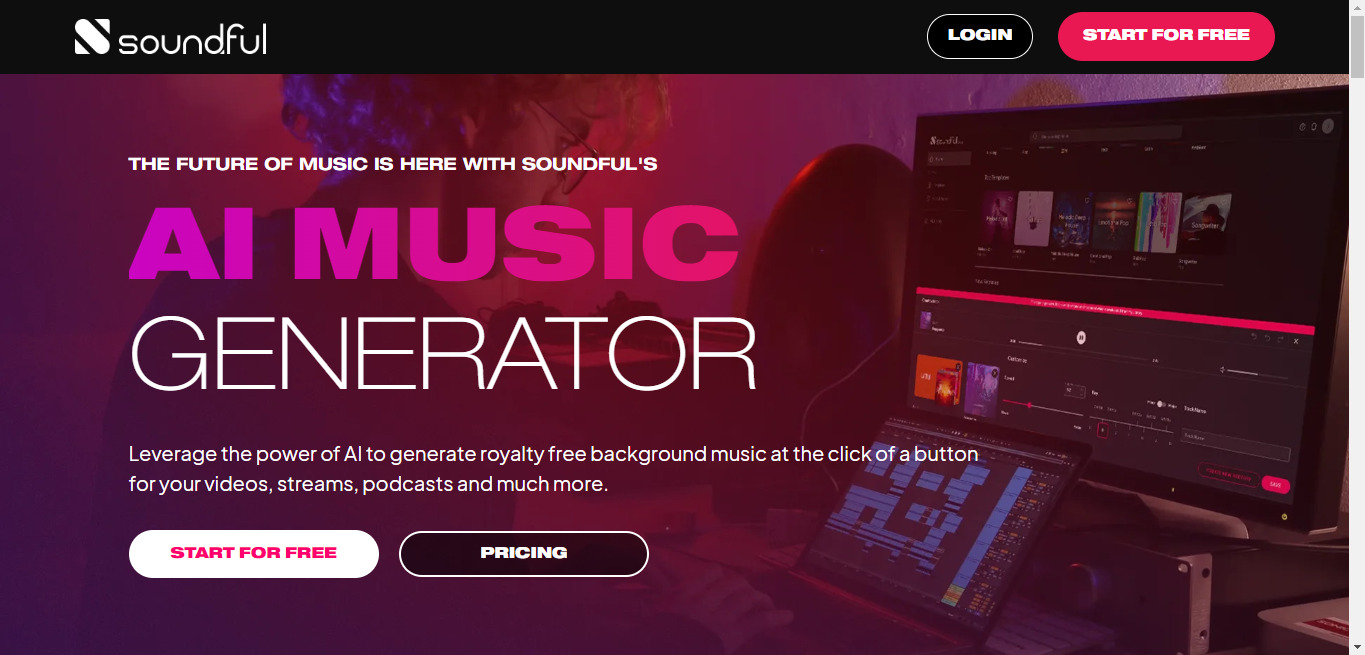1365x655 pixels.
Task: Click the volume slider on the monitor player
Action: 1257,373
